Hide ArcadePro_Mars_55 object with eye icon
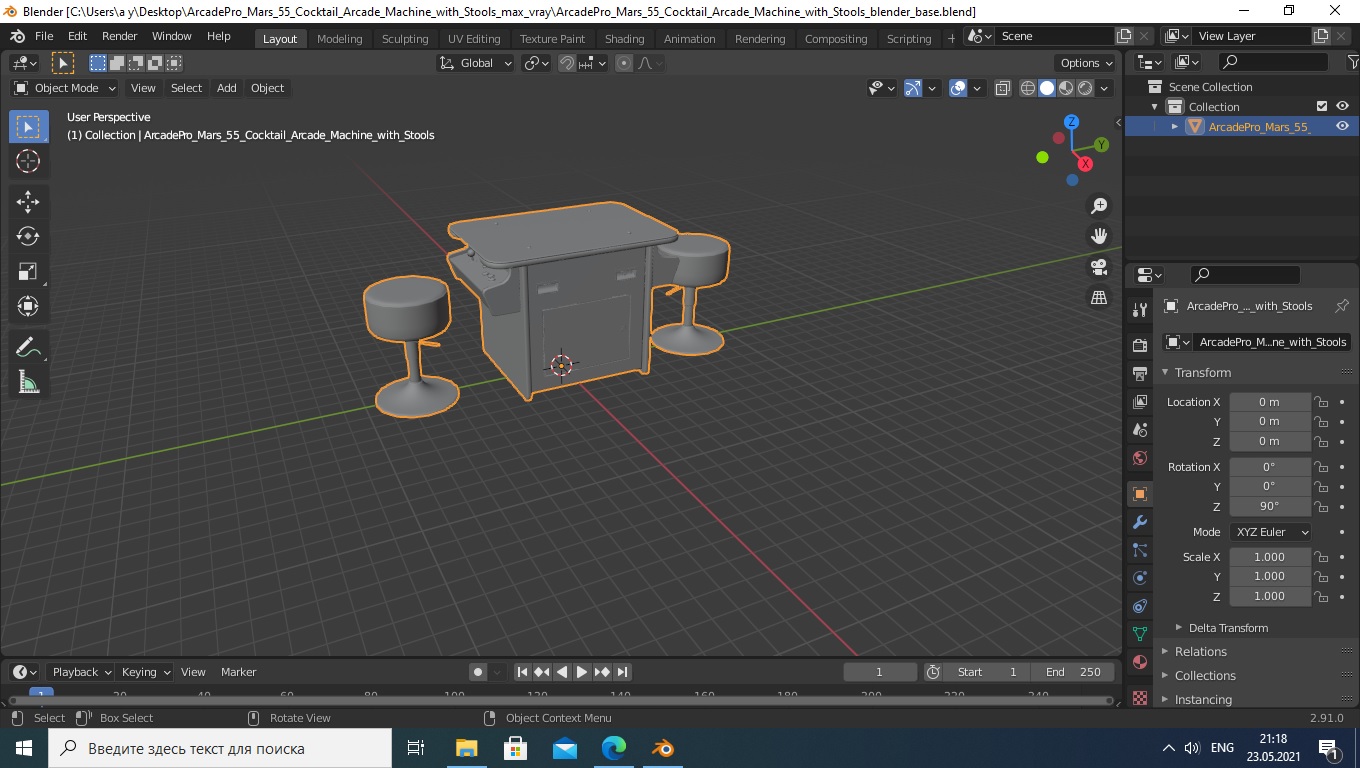 point(1342,126)
